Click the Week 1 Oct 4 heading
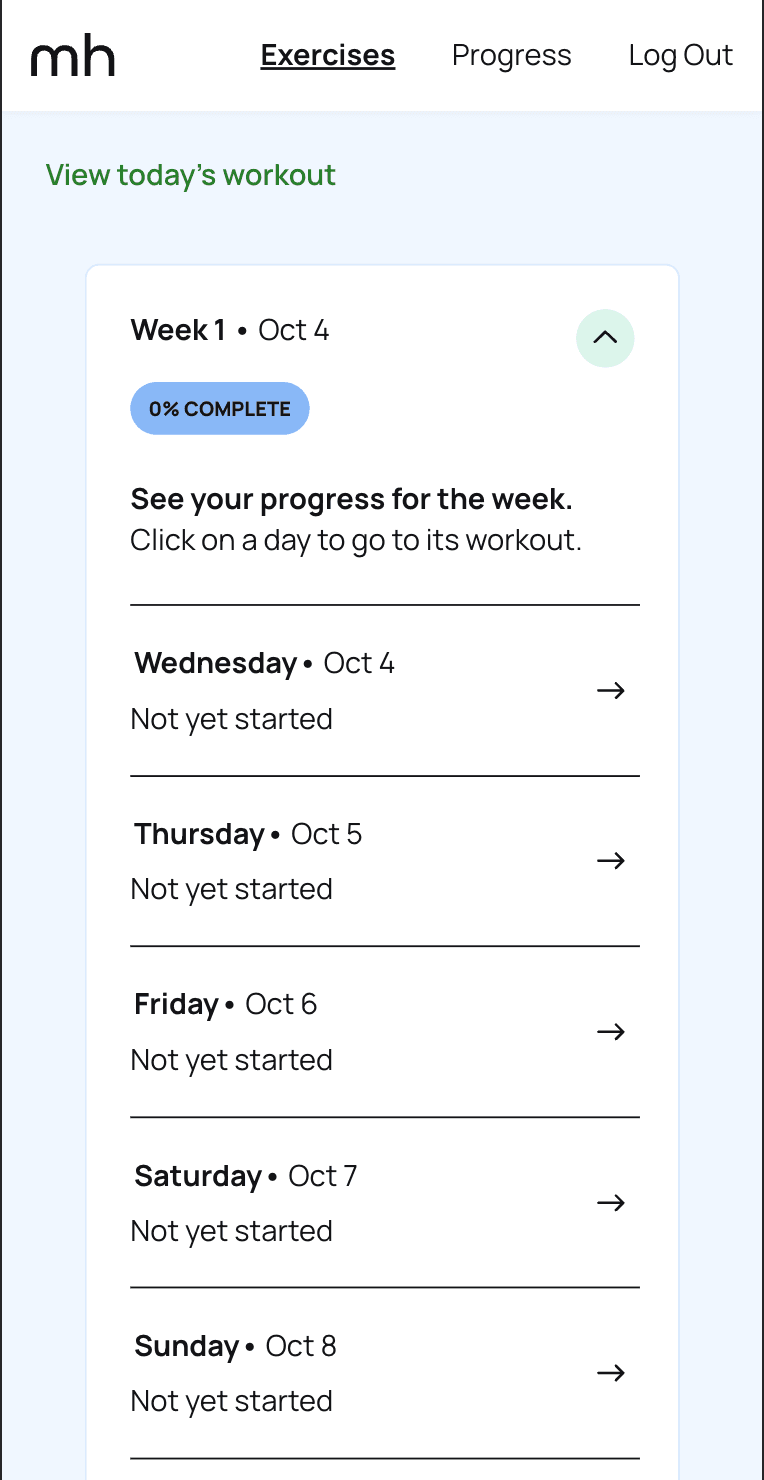This screenshot has width=764, height=1480. [230, 330]
